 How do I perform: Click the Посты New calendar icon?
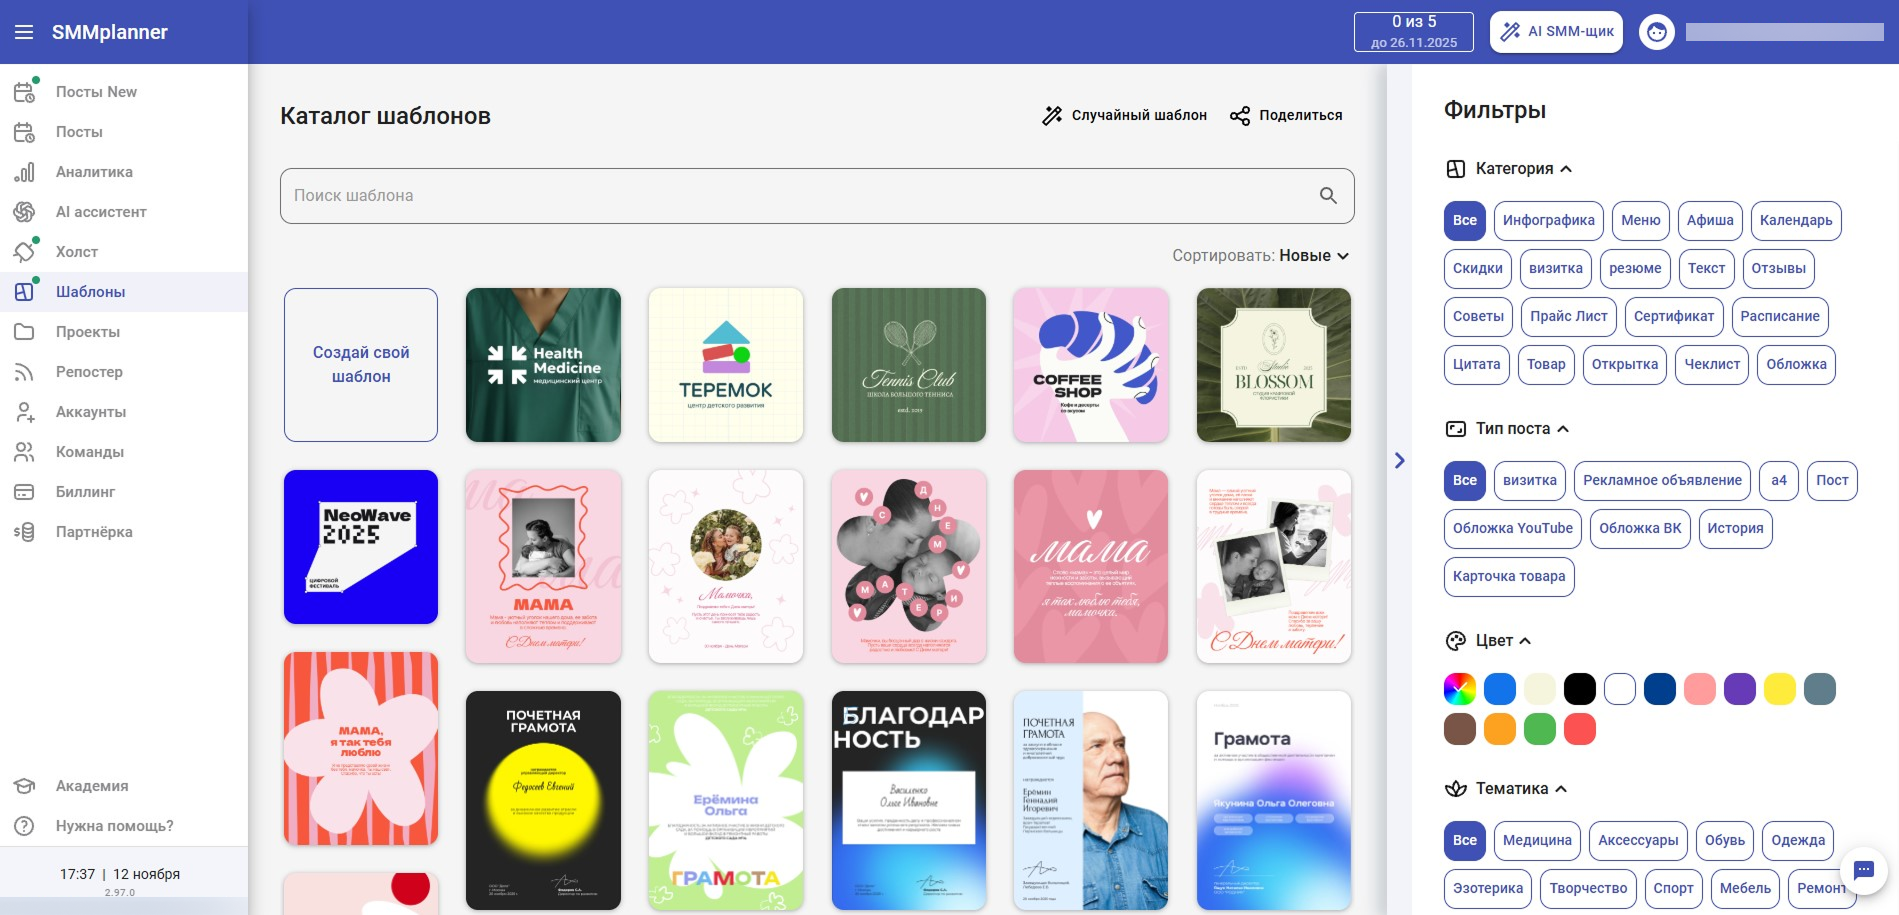pyautogui.click(x=24, y=92)
